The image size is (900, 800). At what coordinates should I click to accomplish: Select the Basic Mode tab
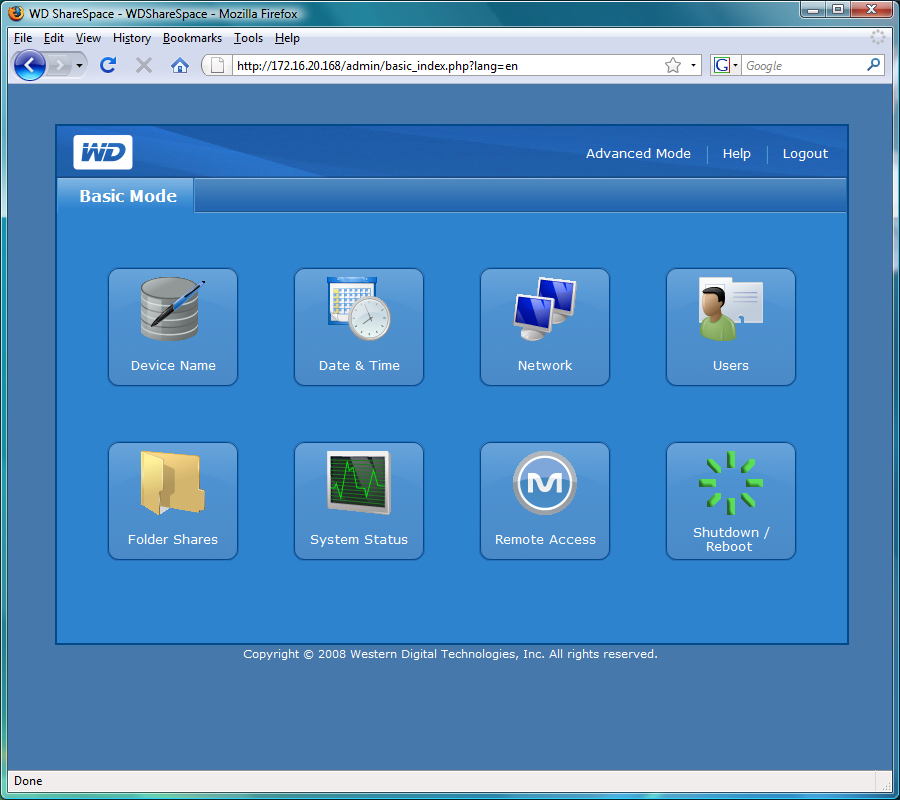126,196
